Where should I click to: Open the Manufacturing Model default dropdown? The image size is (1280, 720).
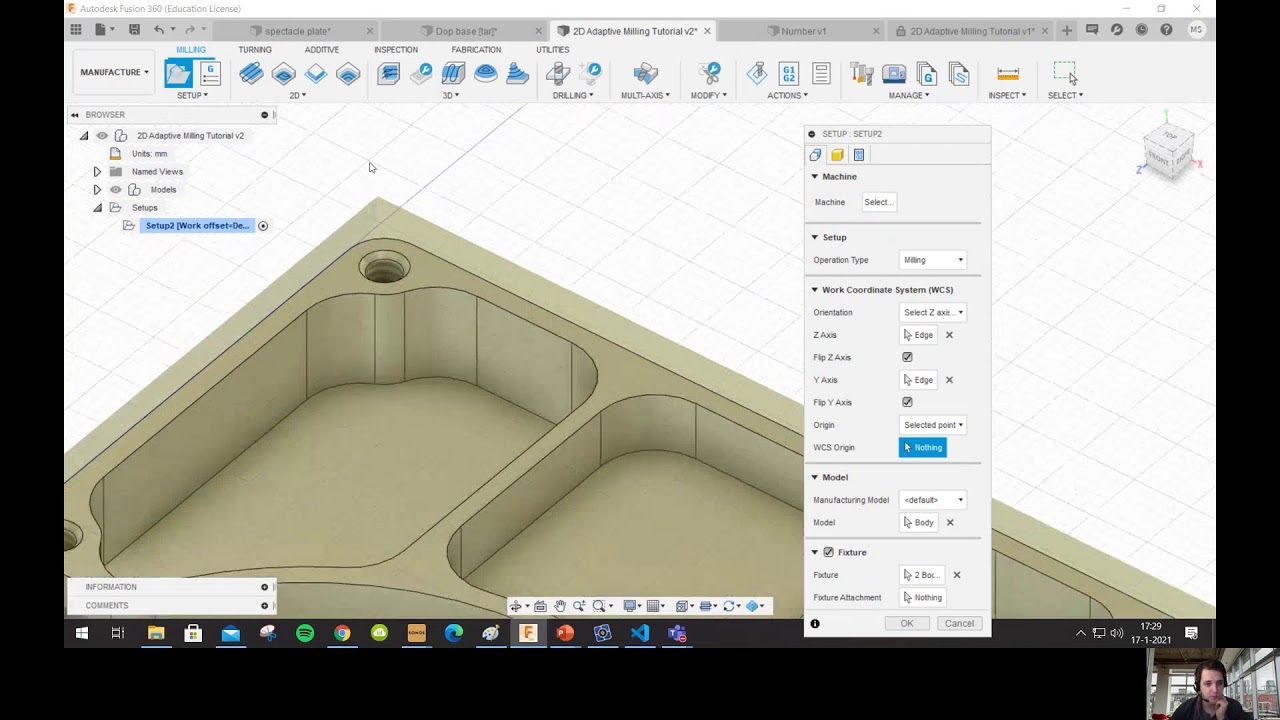(x=933, y=500)
